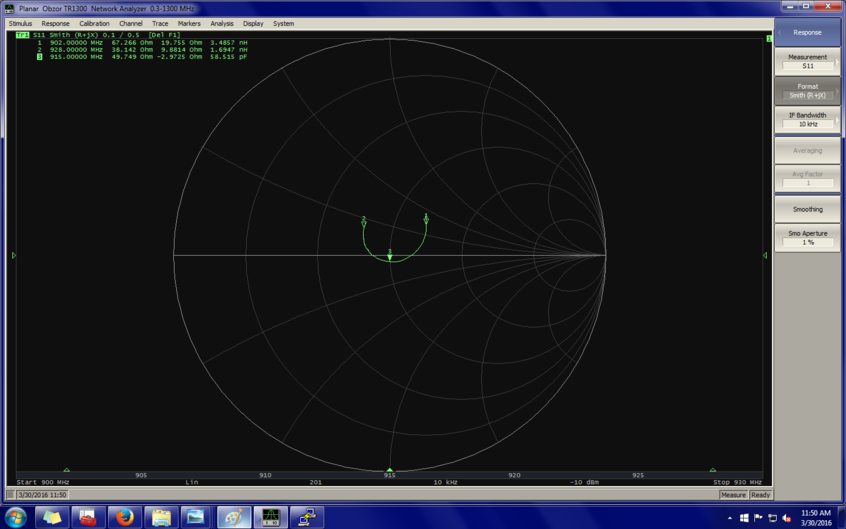Open Firefox from the taskbar
Screen dimensions: 846x529
pyautogui.click(x=124, y=517)
